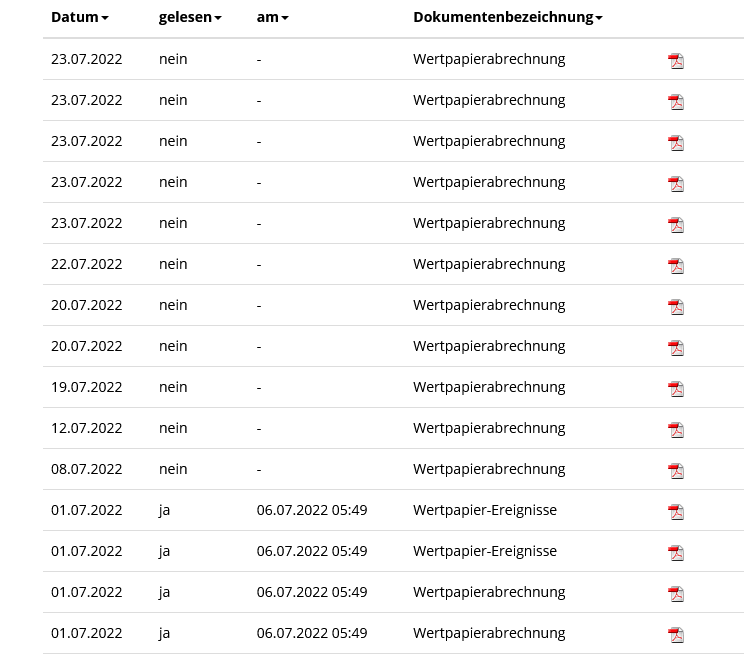The width and height of the screenshot is (744, 656).
Task: Open PDF of first 23.07.2022 document
Action: [676, 60]
